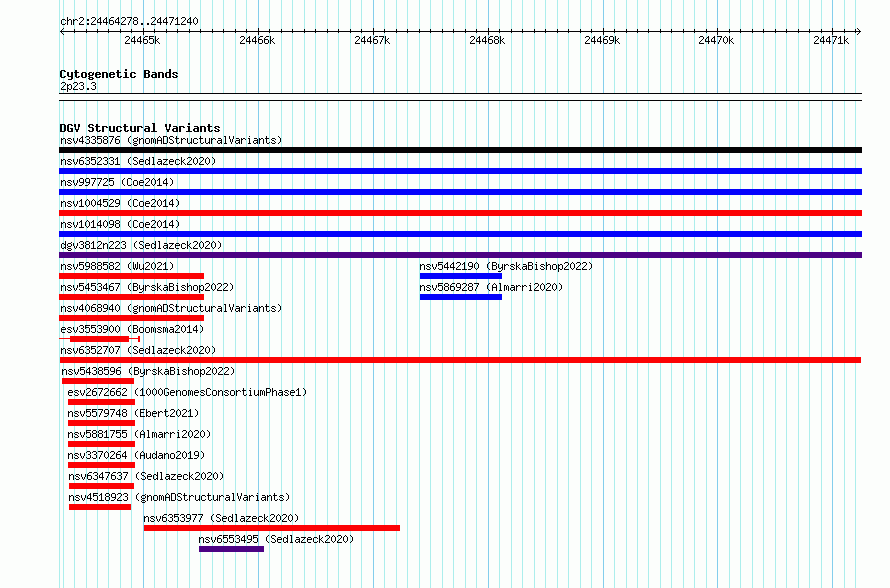Open variant nsv4518923 (gnomADStructuralVariants) label
Viewport: 890px width, 588px height.
point(179,497)
